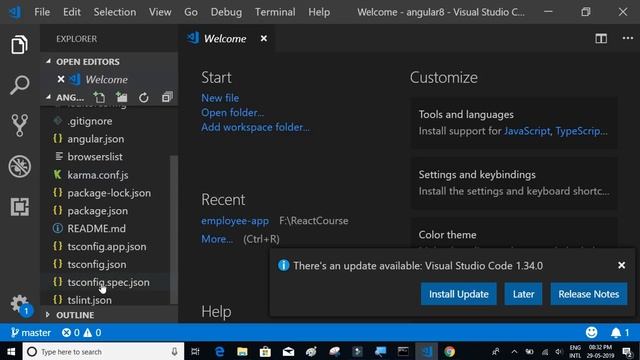Image resolution: width=640 pixels, height=360 pixels.
Task: Open the Settings and keybindings card
Action: coord(514,183)
